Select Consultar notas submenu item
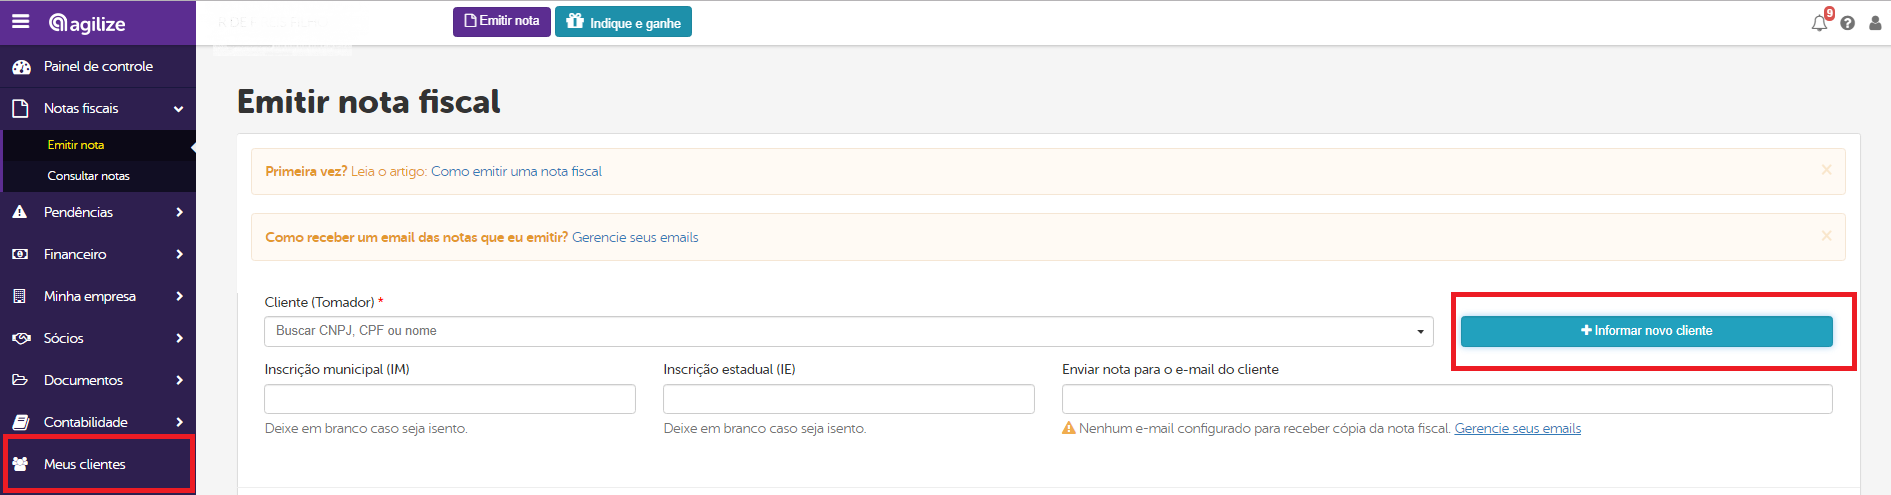Viewport: 1891px width, 495px height. tap(89, 176)
